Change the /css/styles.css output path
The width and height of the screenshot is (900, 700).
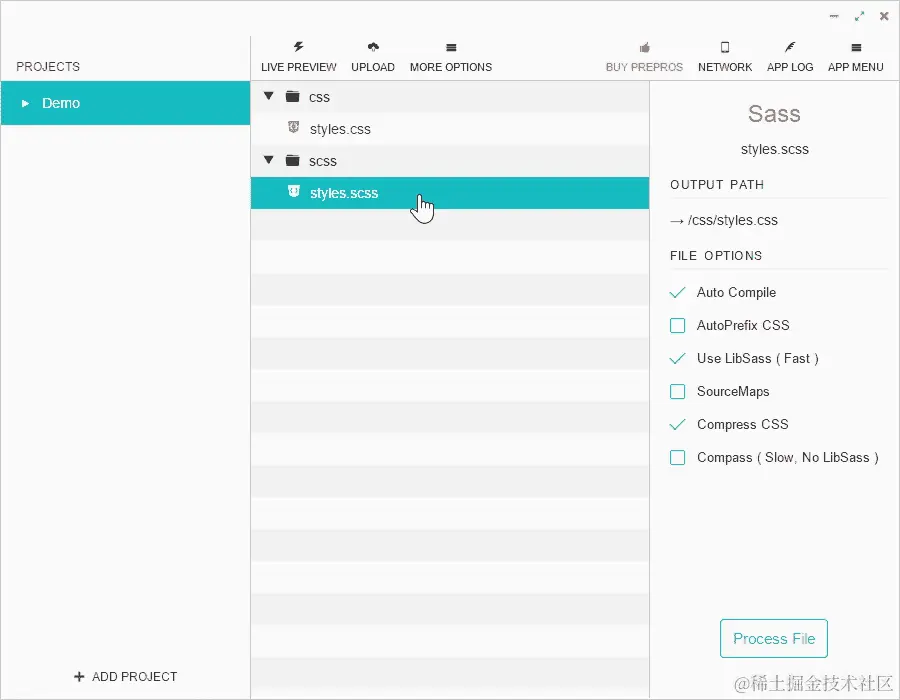(x=732, y=220)
